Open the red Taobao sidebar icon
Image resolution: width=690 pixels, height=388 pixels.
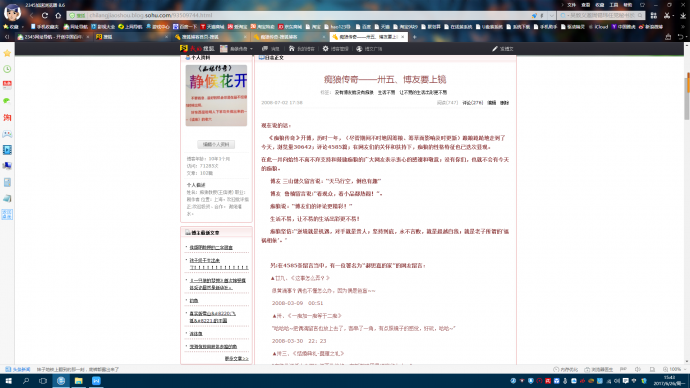(7, 117)
